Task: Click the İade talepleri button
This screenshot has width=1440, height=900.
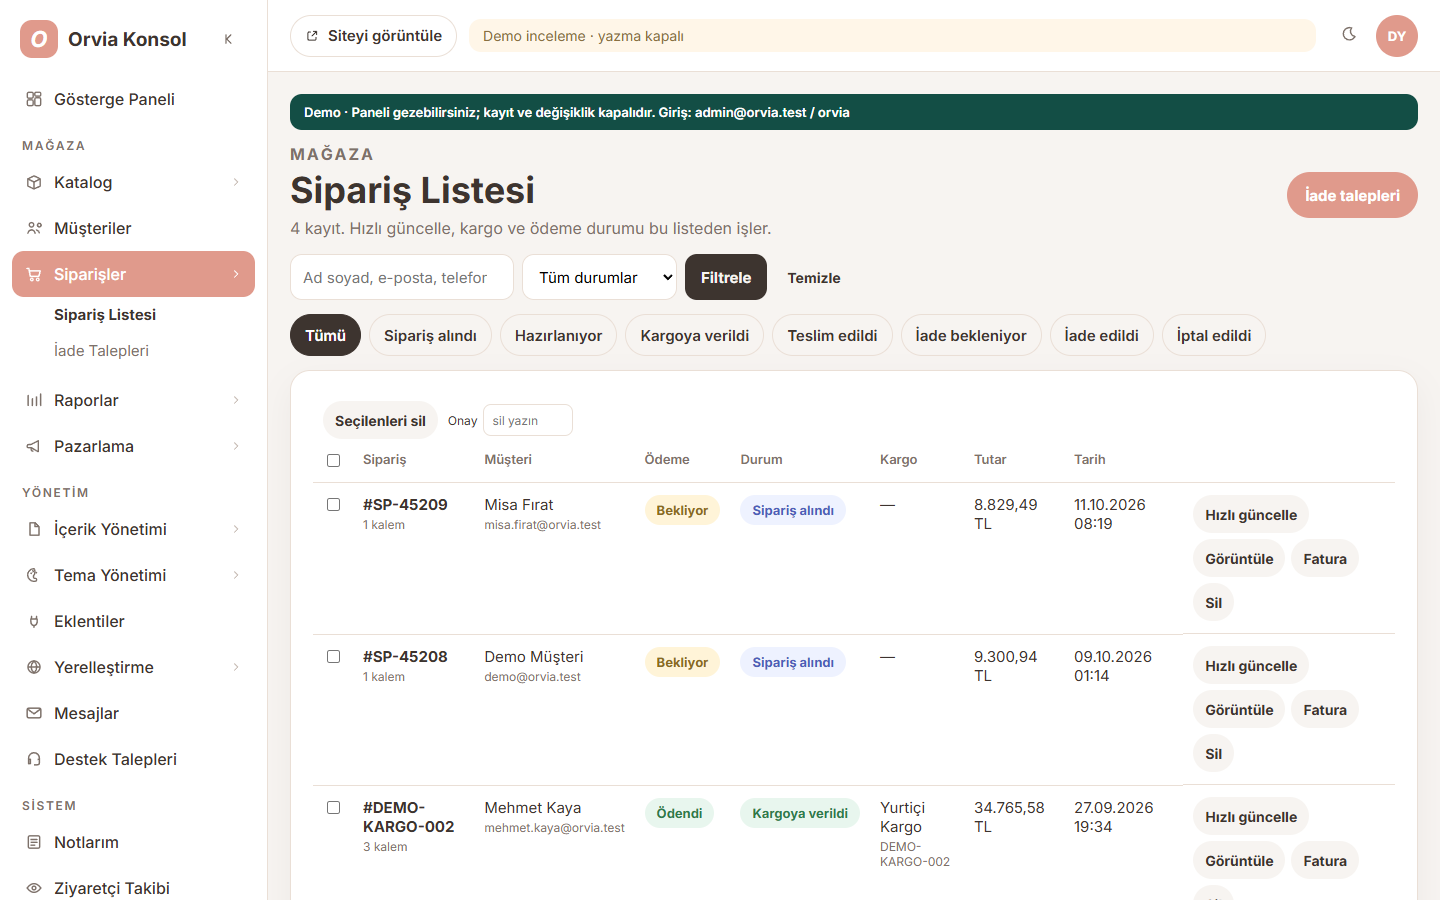Action: click(x=1352, y=195)
